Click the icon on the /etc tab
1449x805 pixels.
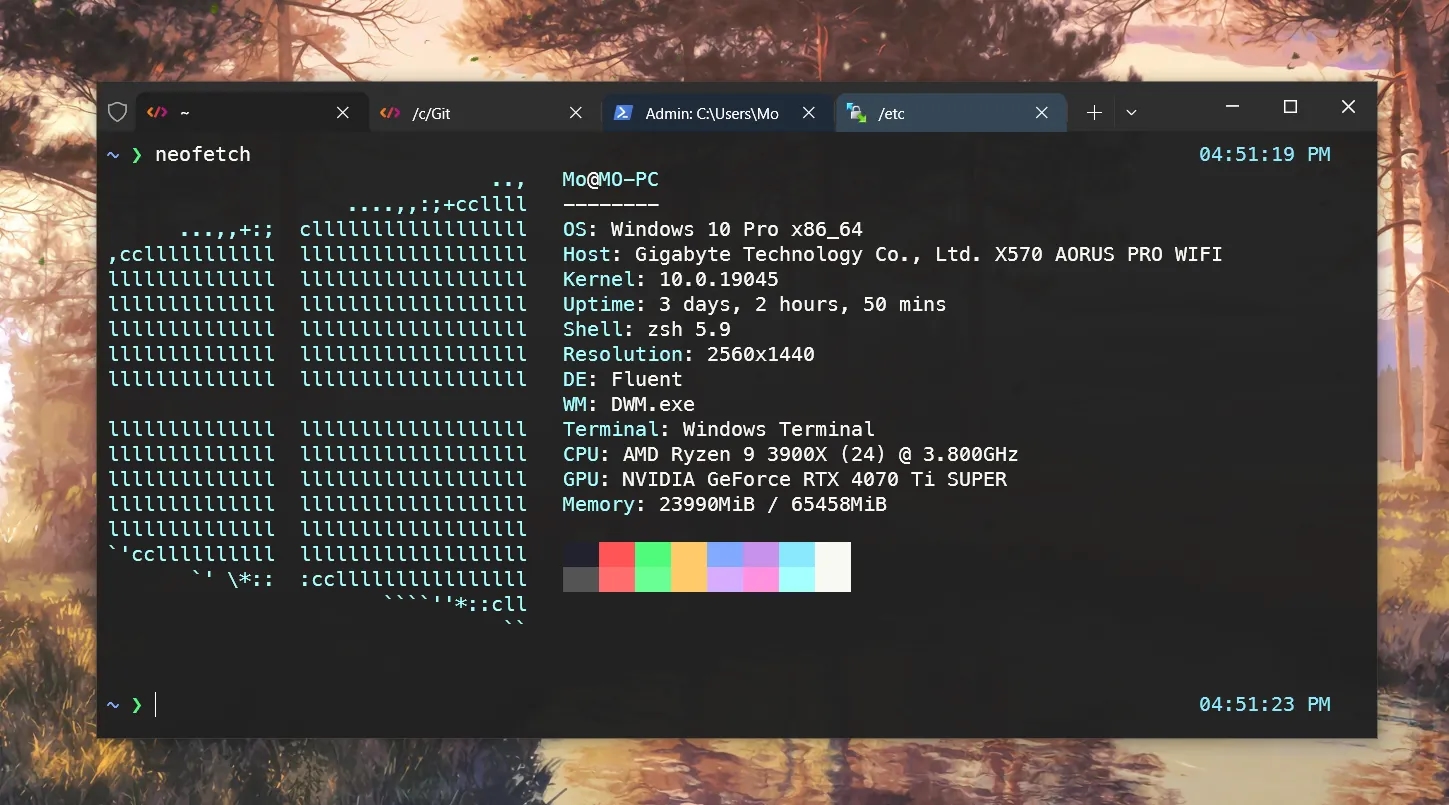coord(856,113)
